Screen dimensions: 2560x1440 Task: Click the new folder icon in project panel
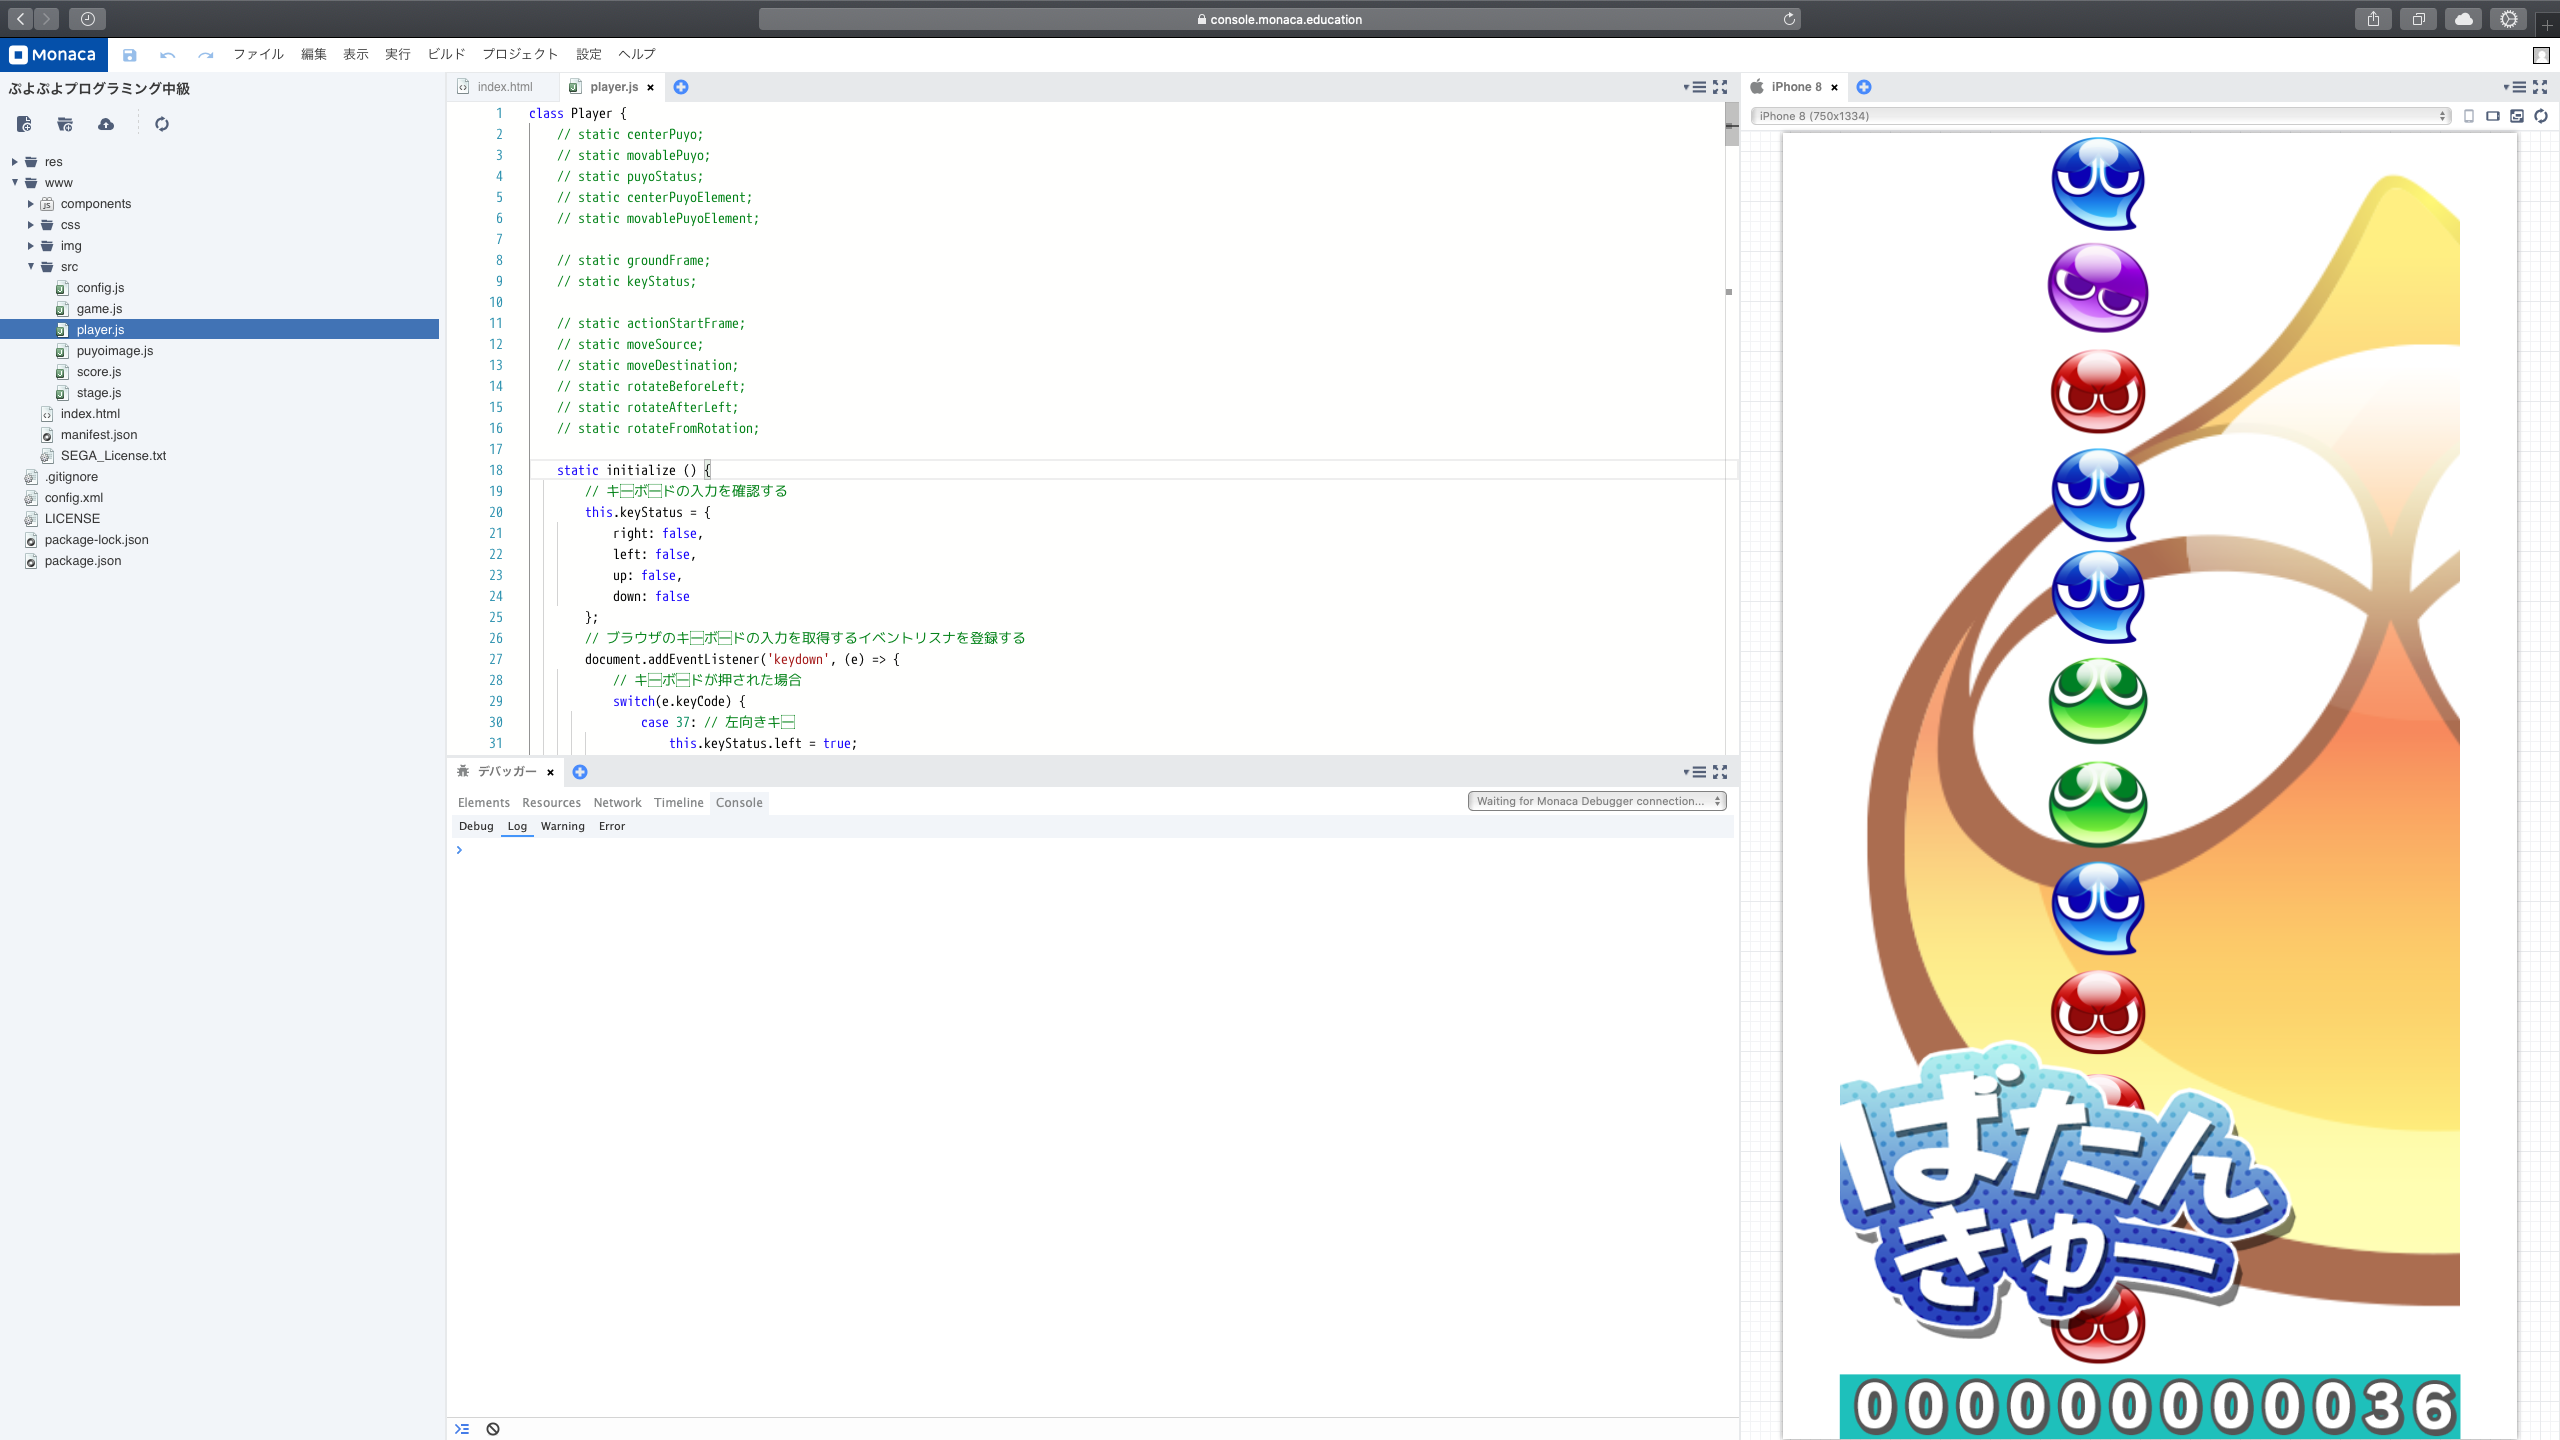(65, 124)
